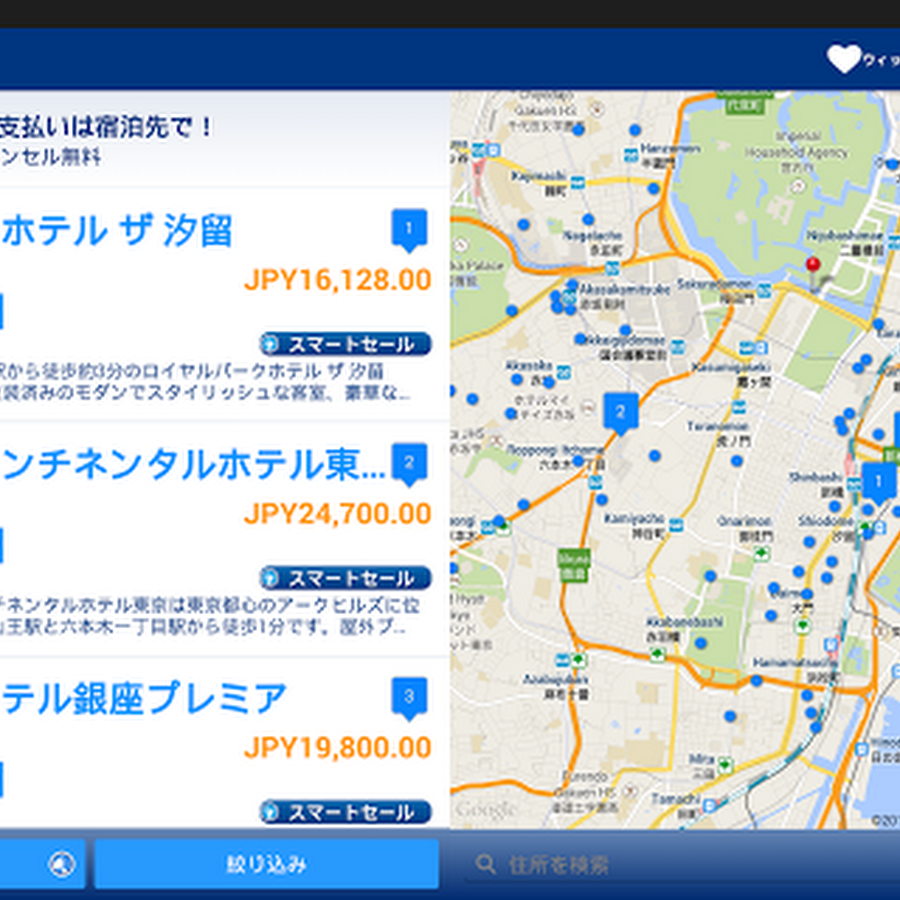
Task: Click the 汐留 hotel description text
Action: coord(204,382)
